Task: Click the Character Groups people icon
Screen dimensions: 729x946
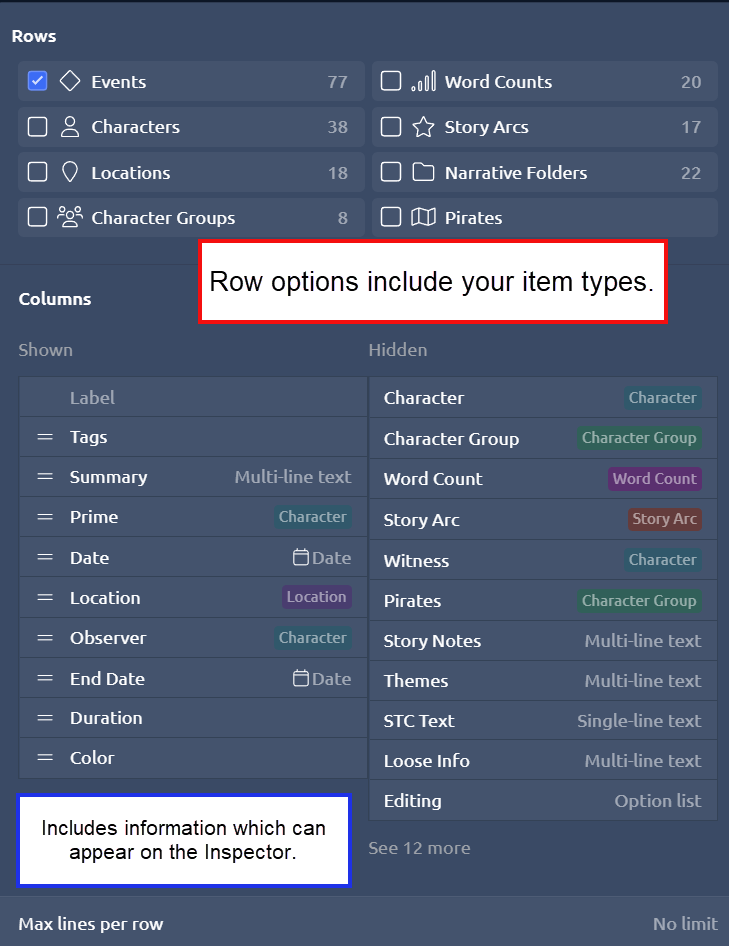Action: (x=70, y=217)
